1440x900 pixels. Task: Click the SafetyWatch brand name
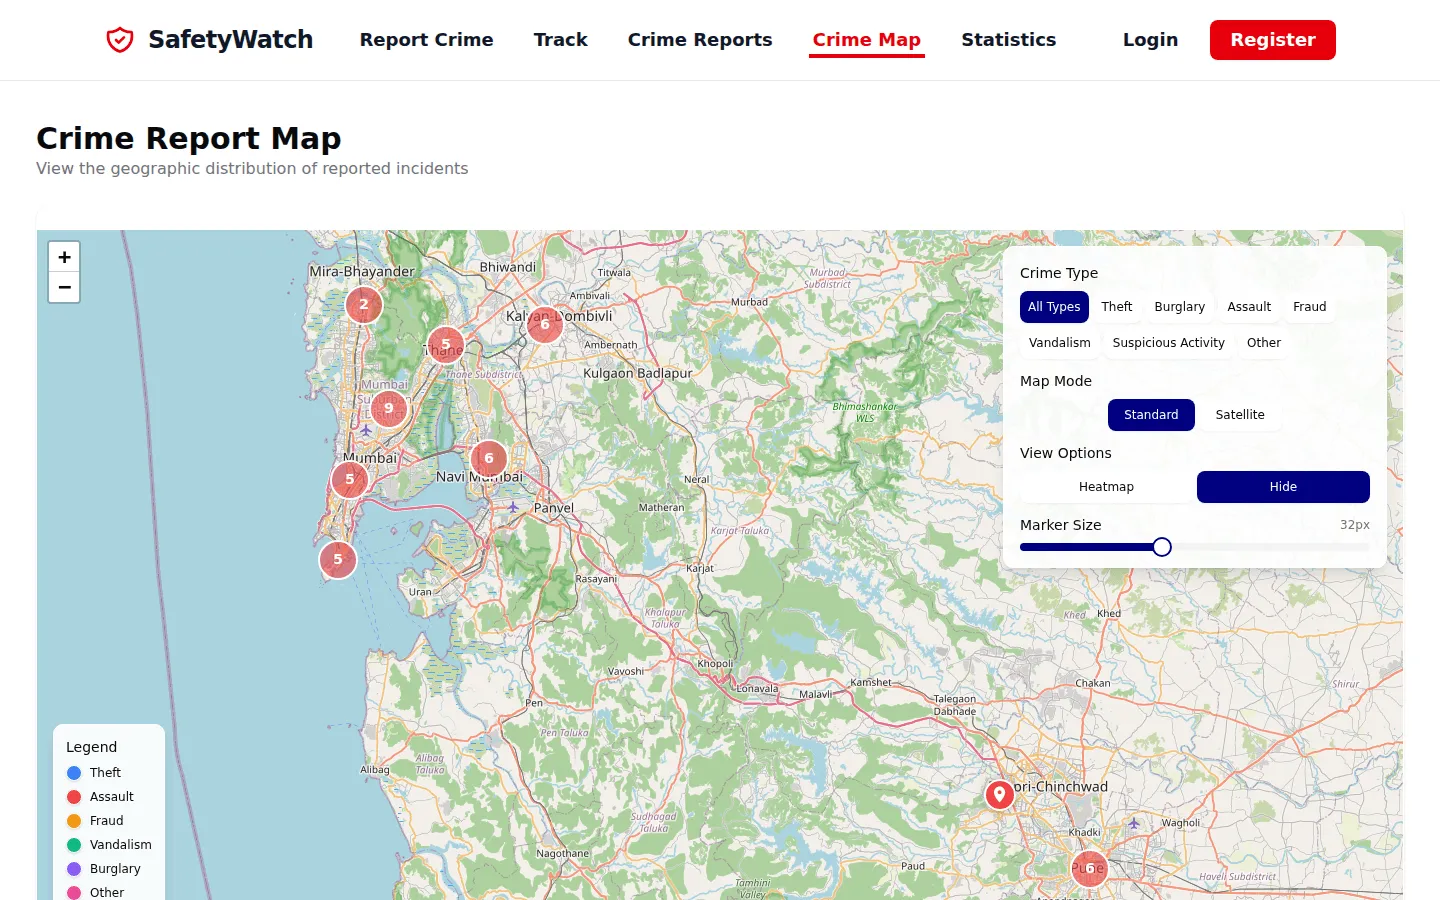pos(231,40)
